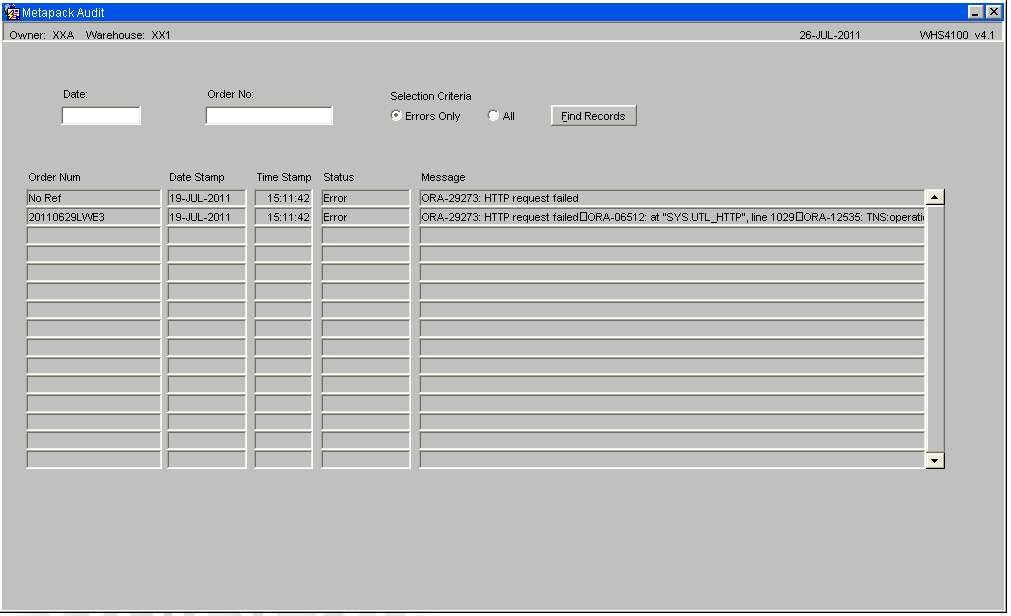1011x616 pixels.
Task: Click the Order Num column header
Action: click(x=54, y=177)
